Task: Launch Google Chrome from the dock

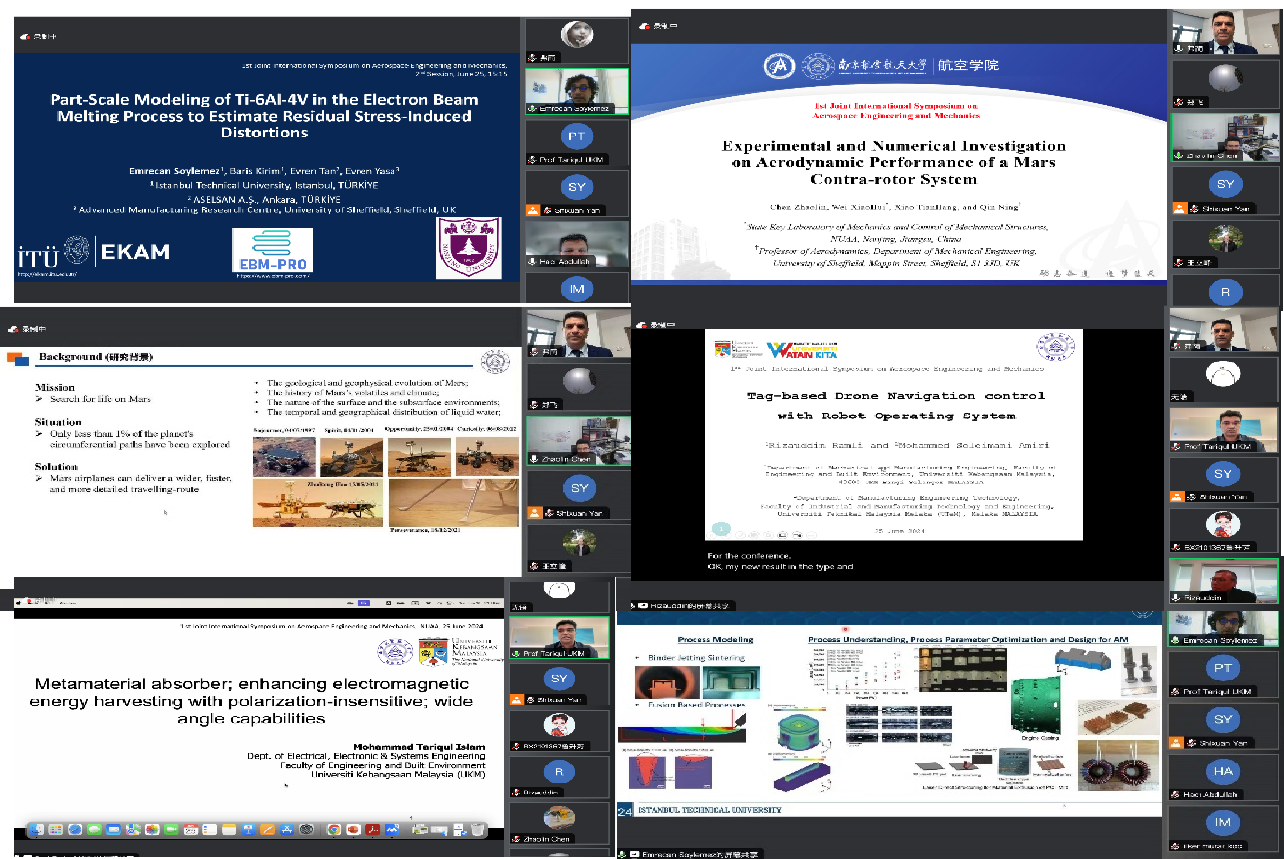Action: coord(334,829)
